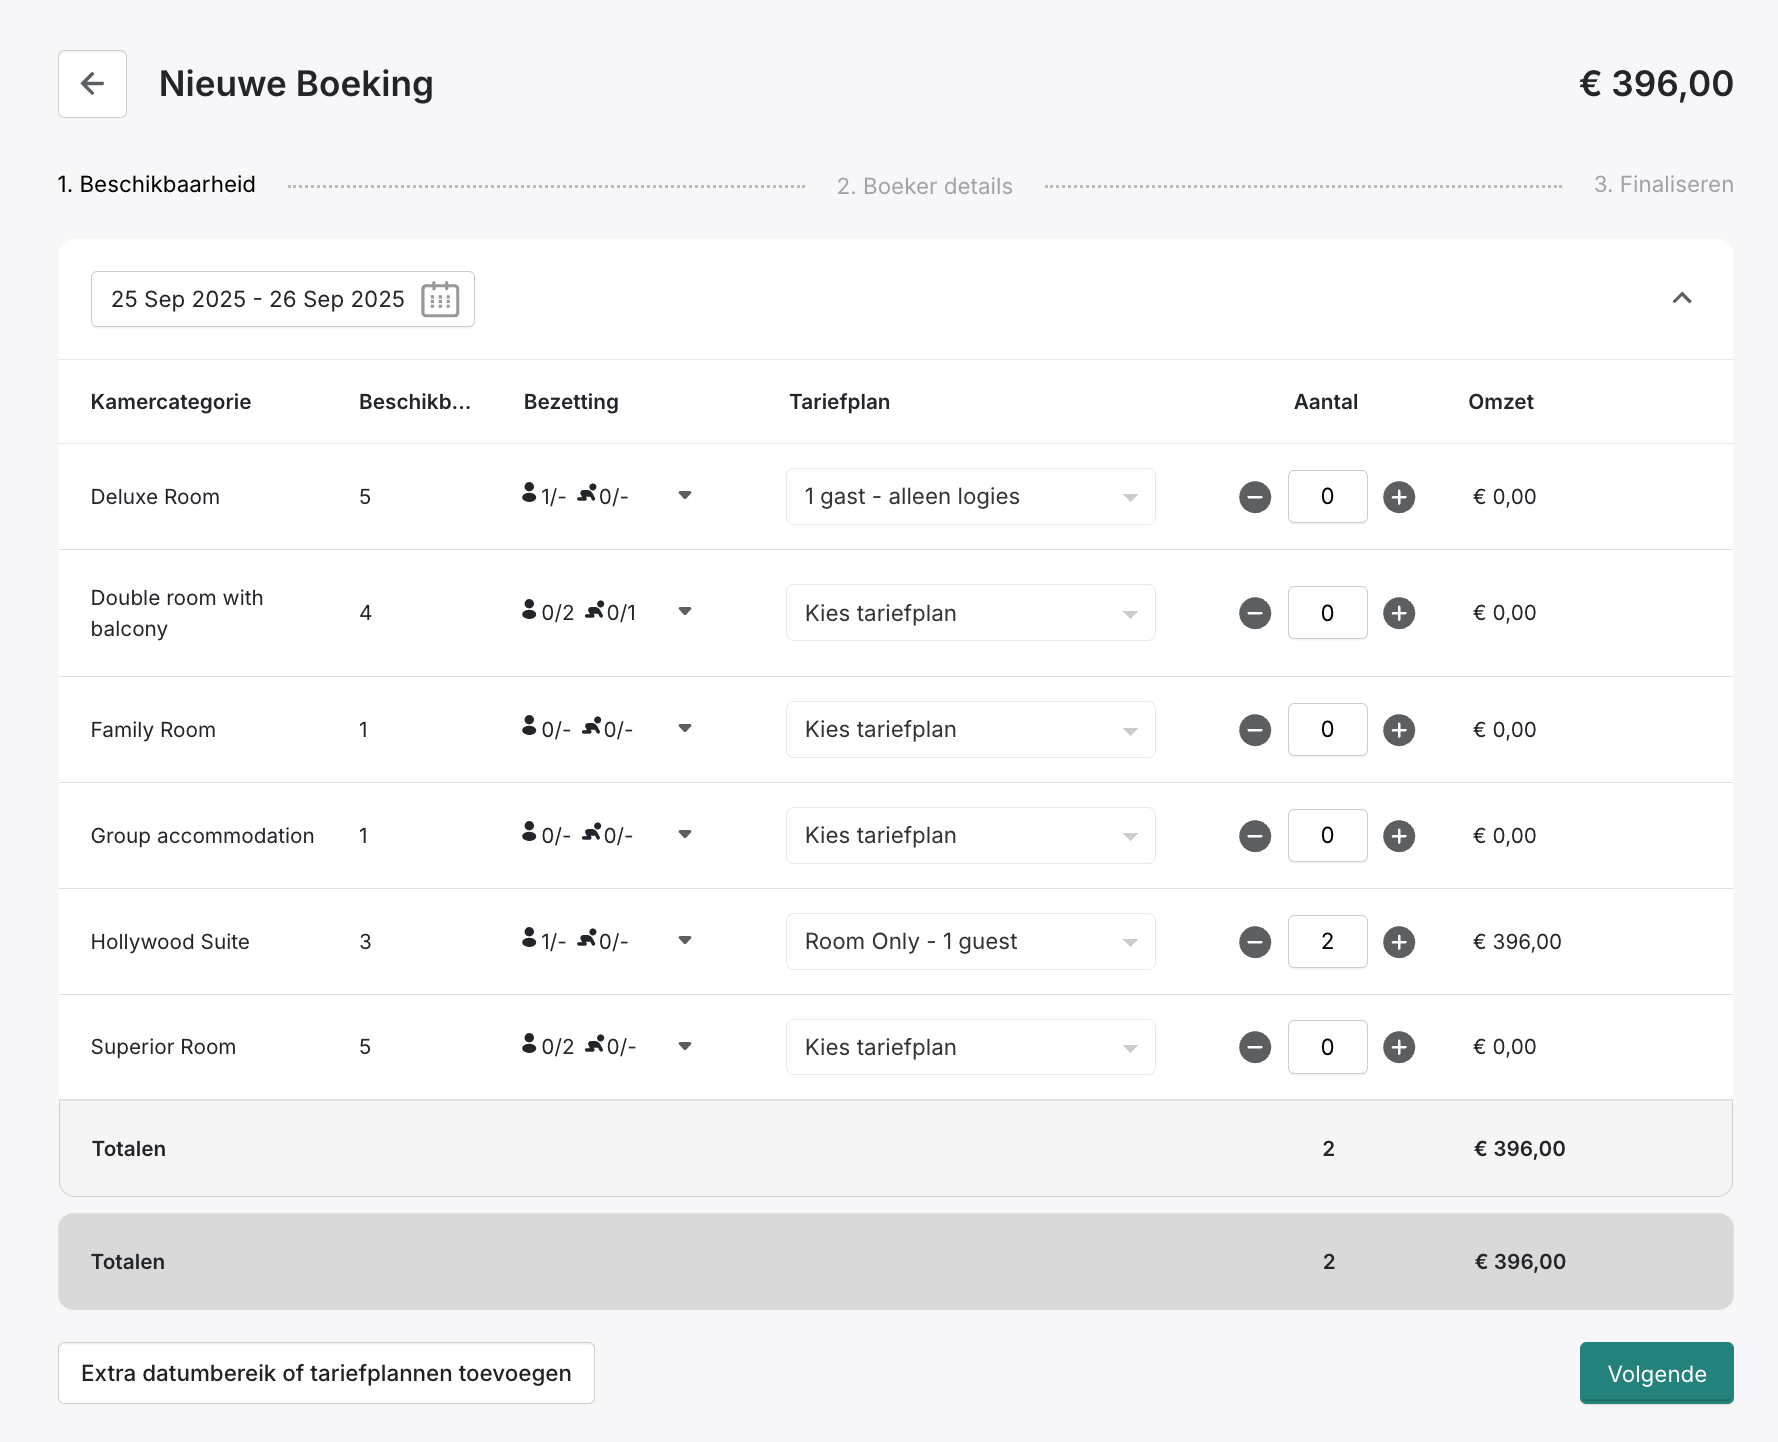Increase Family Room quantity
This screenshot has height=1442, width=1778.
[1399, 730]
